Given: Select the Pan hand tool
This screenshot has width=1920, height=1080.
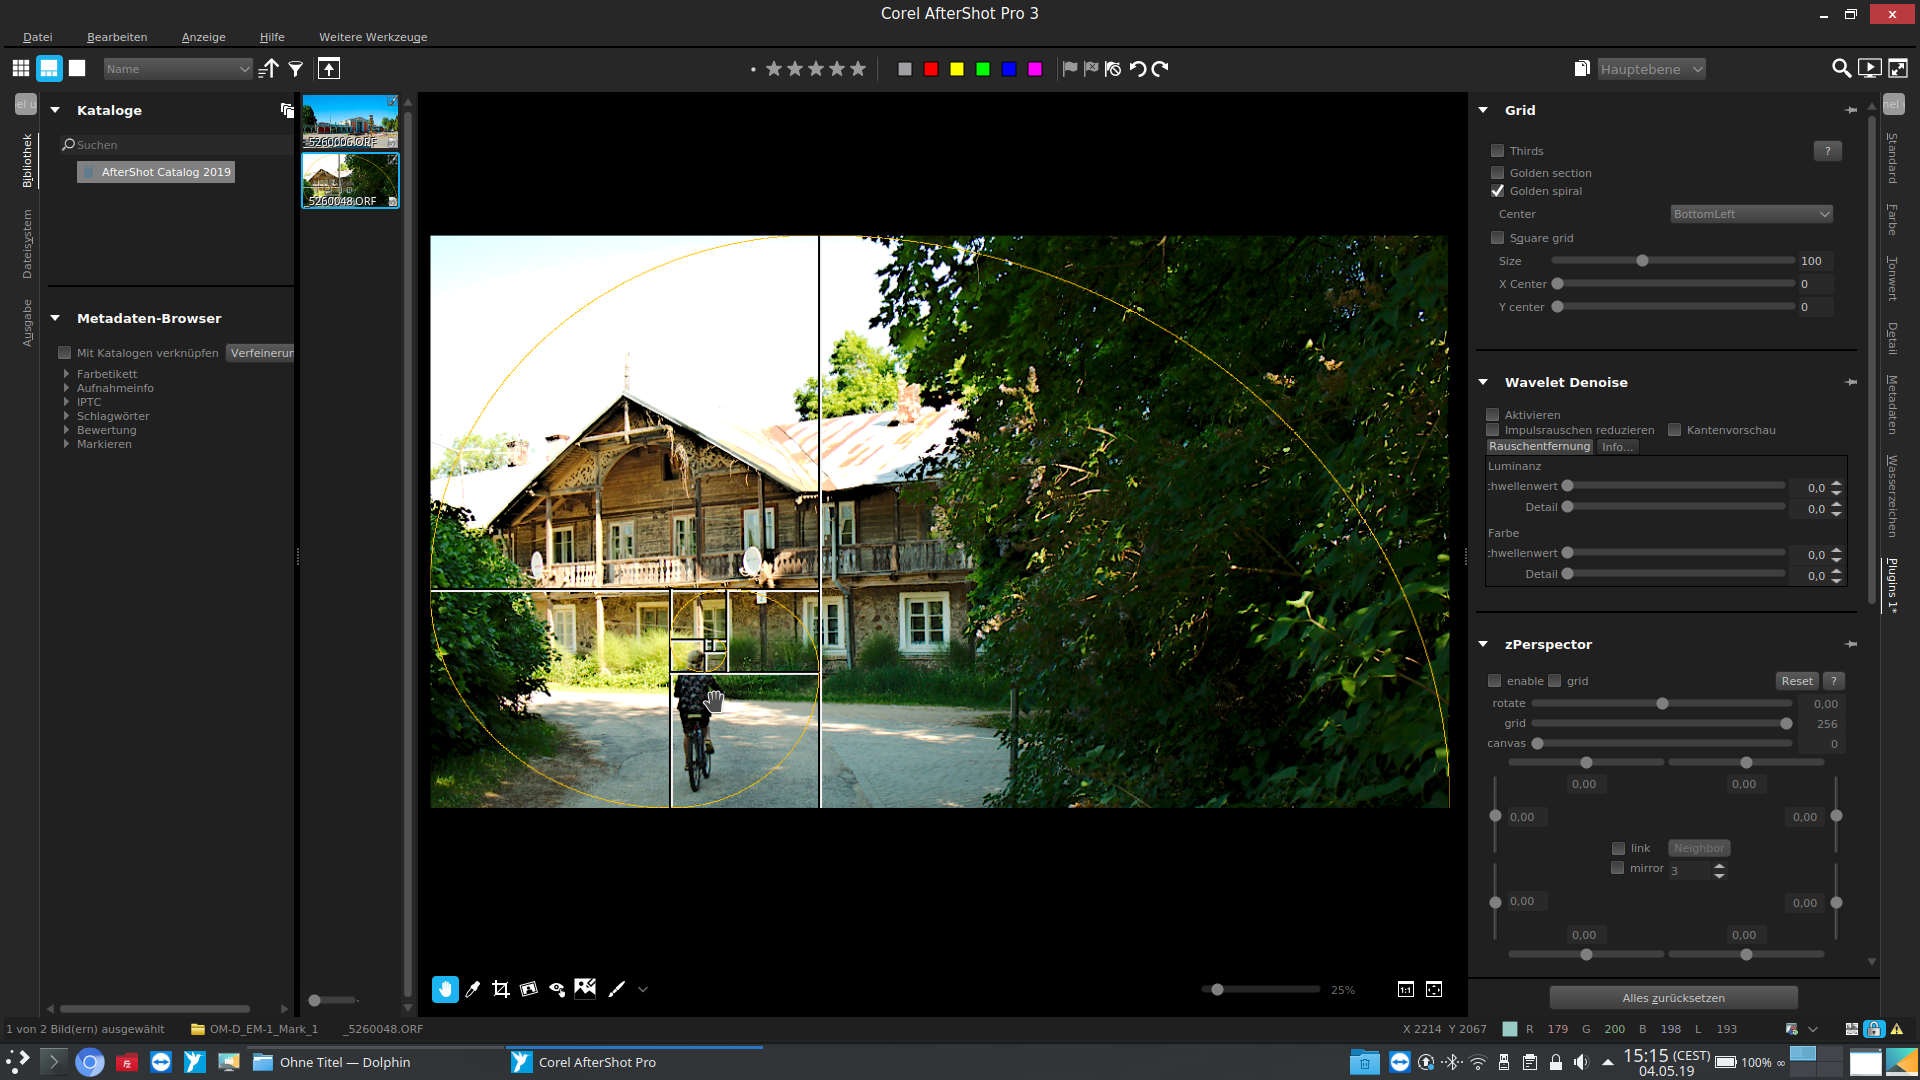Looking at the screenshot, I should pos(445,989).
